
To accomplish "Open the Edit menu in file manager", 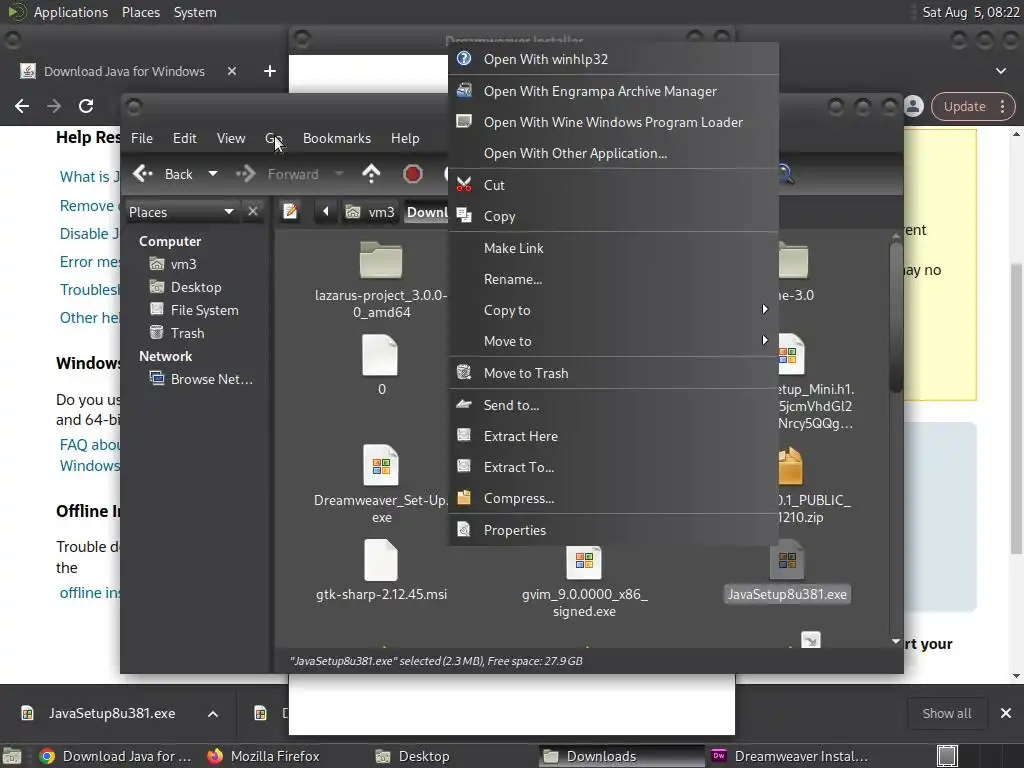I will point(185,138).
